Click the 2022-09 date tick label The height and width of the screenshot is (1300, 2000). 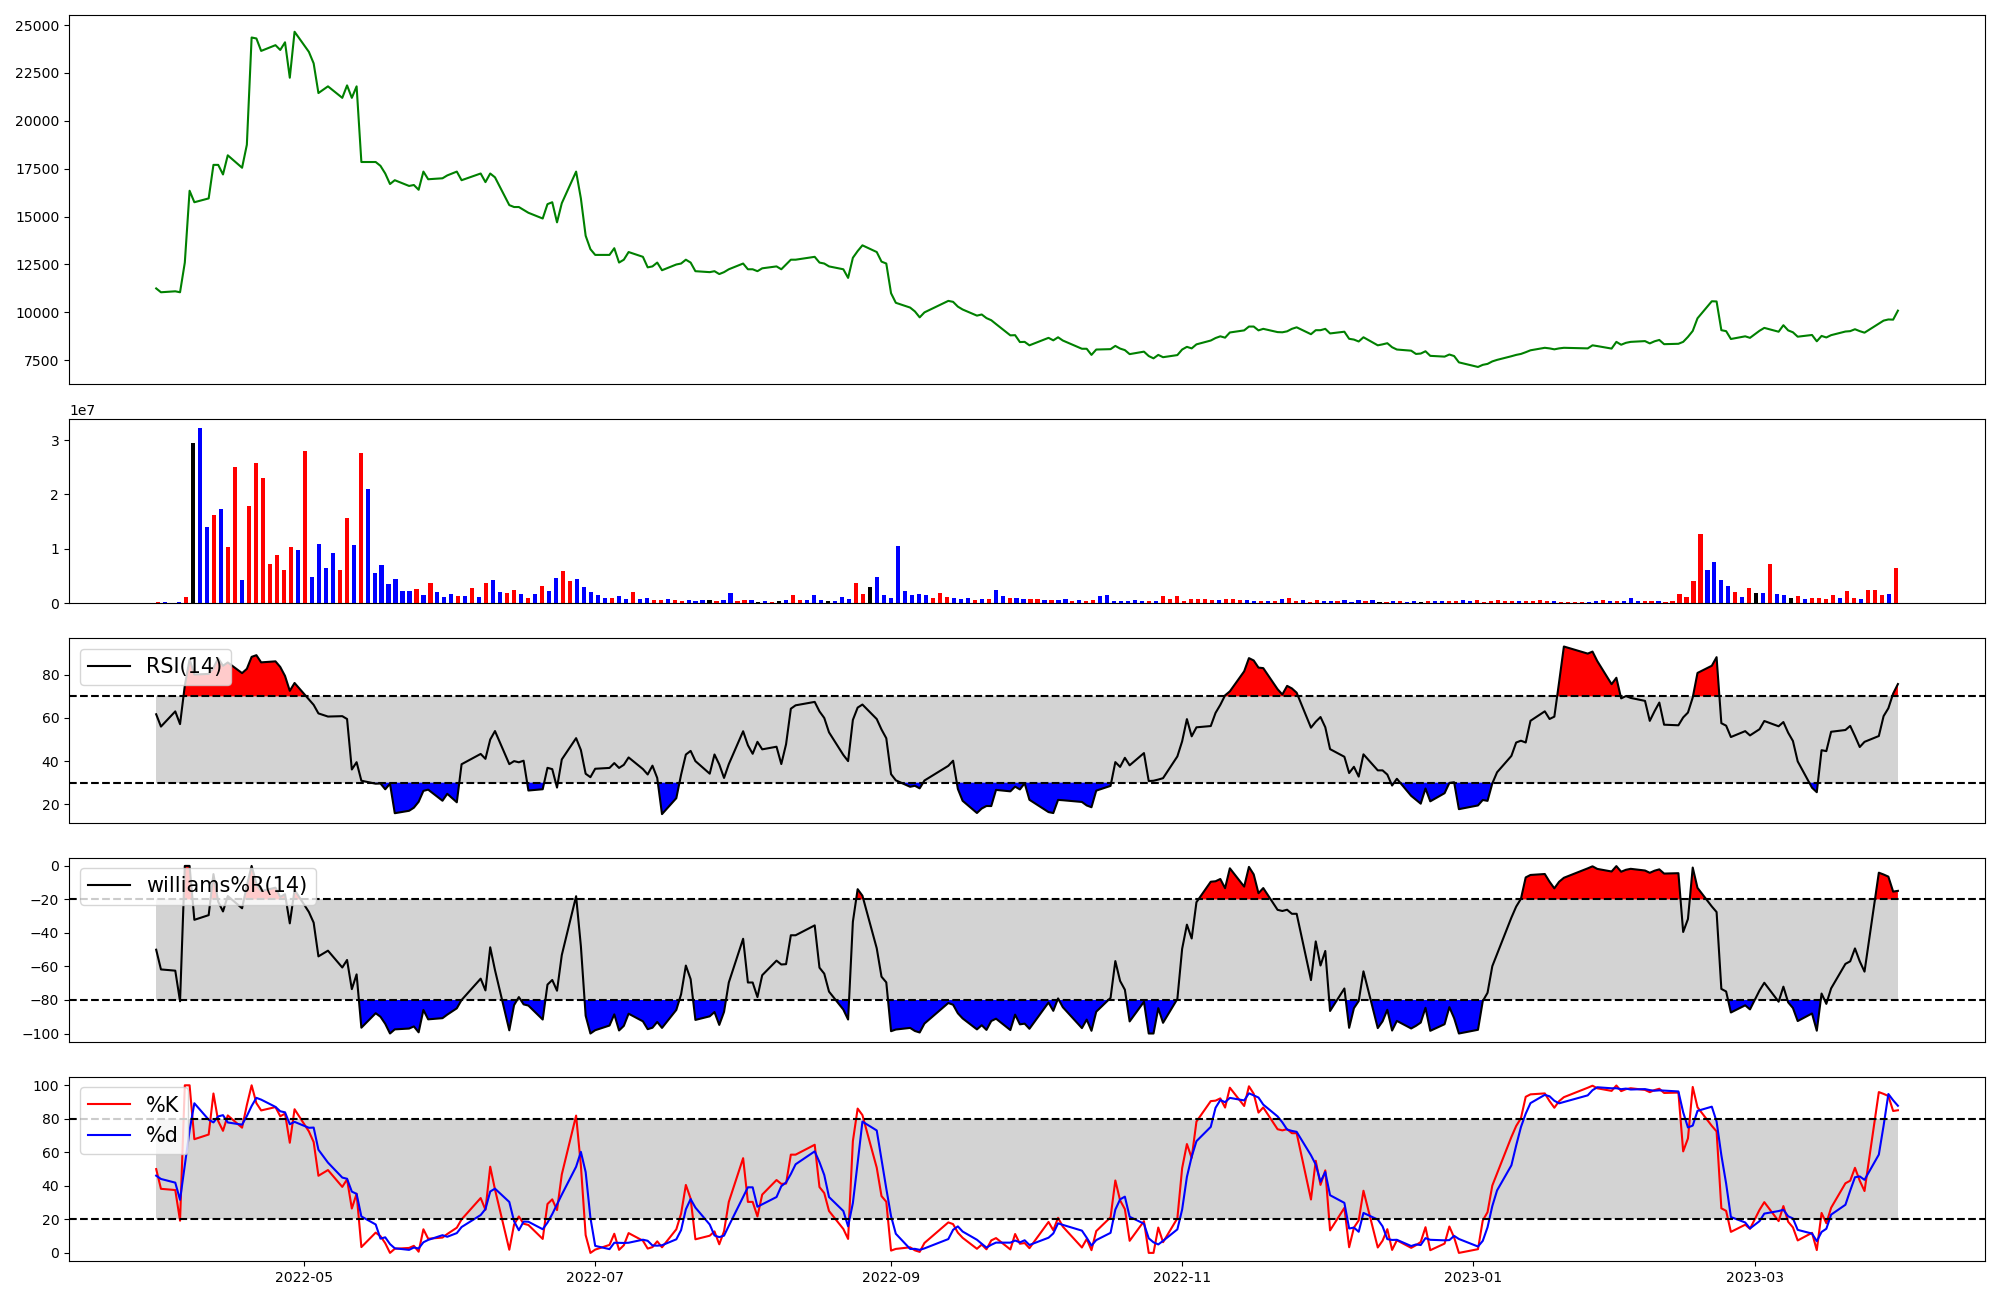tap(890, 1277)
